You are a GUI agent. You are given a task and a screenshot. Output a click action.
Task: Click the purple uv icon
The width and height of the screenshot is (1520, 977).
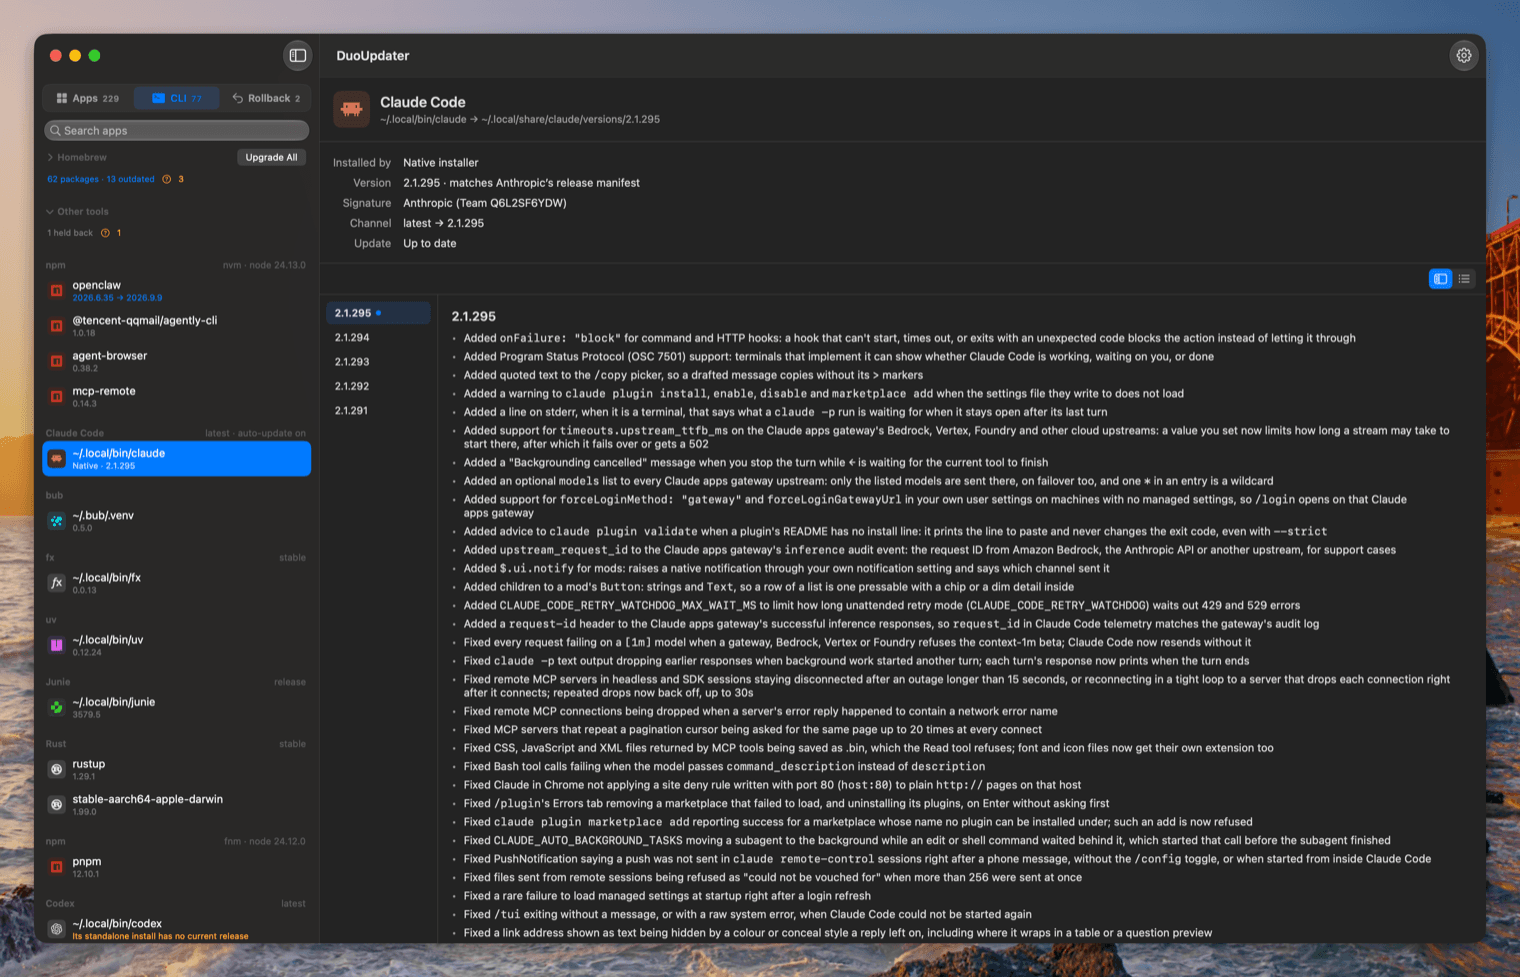click(57, 645)
